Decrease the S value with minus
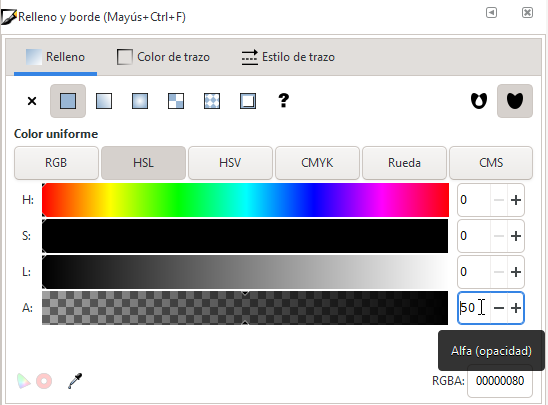548x405 pixels. pos(499,236)
